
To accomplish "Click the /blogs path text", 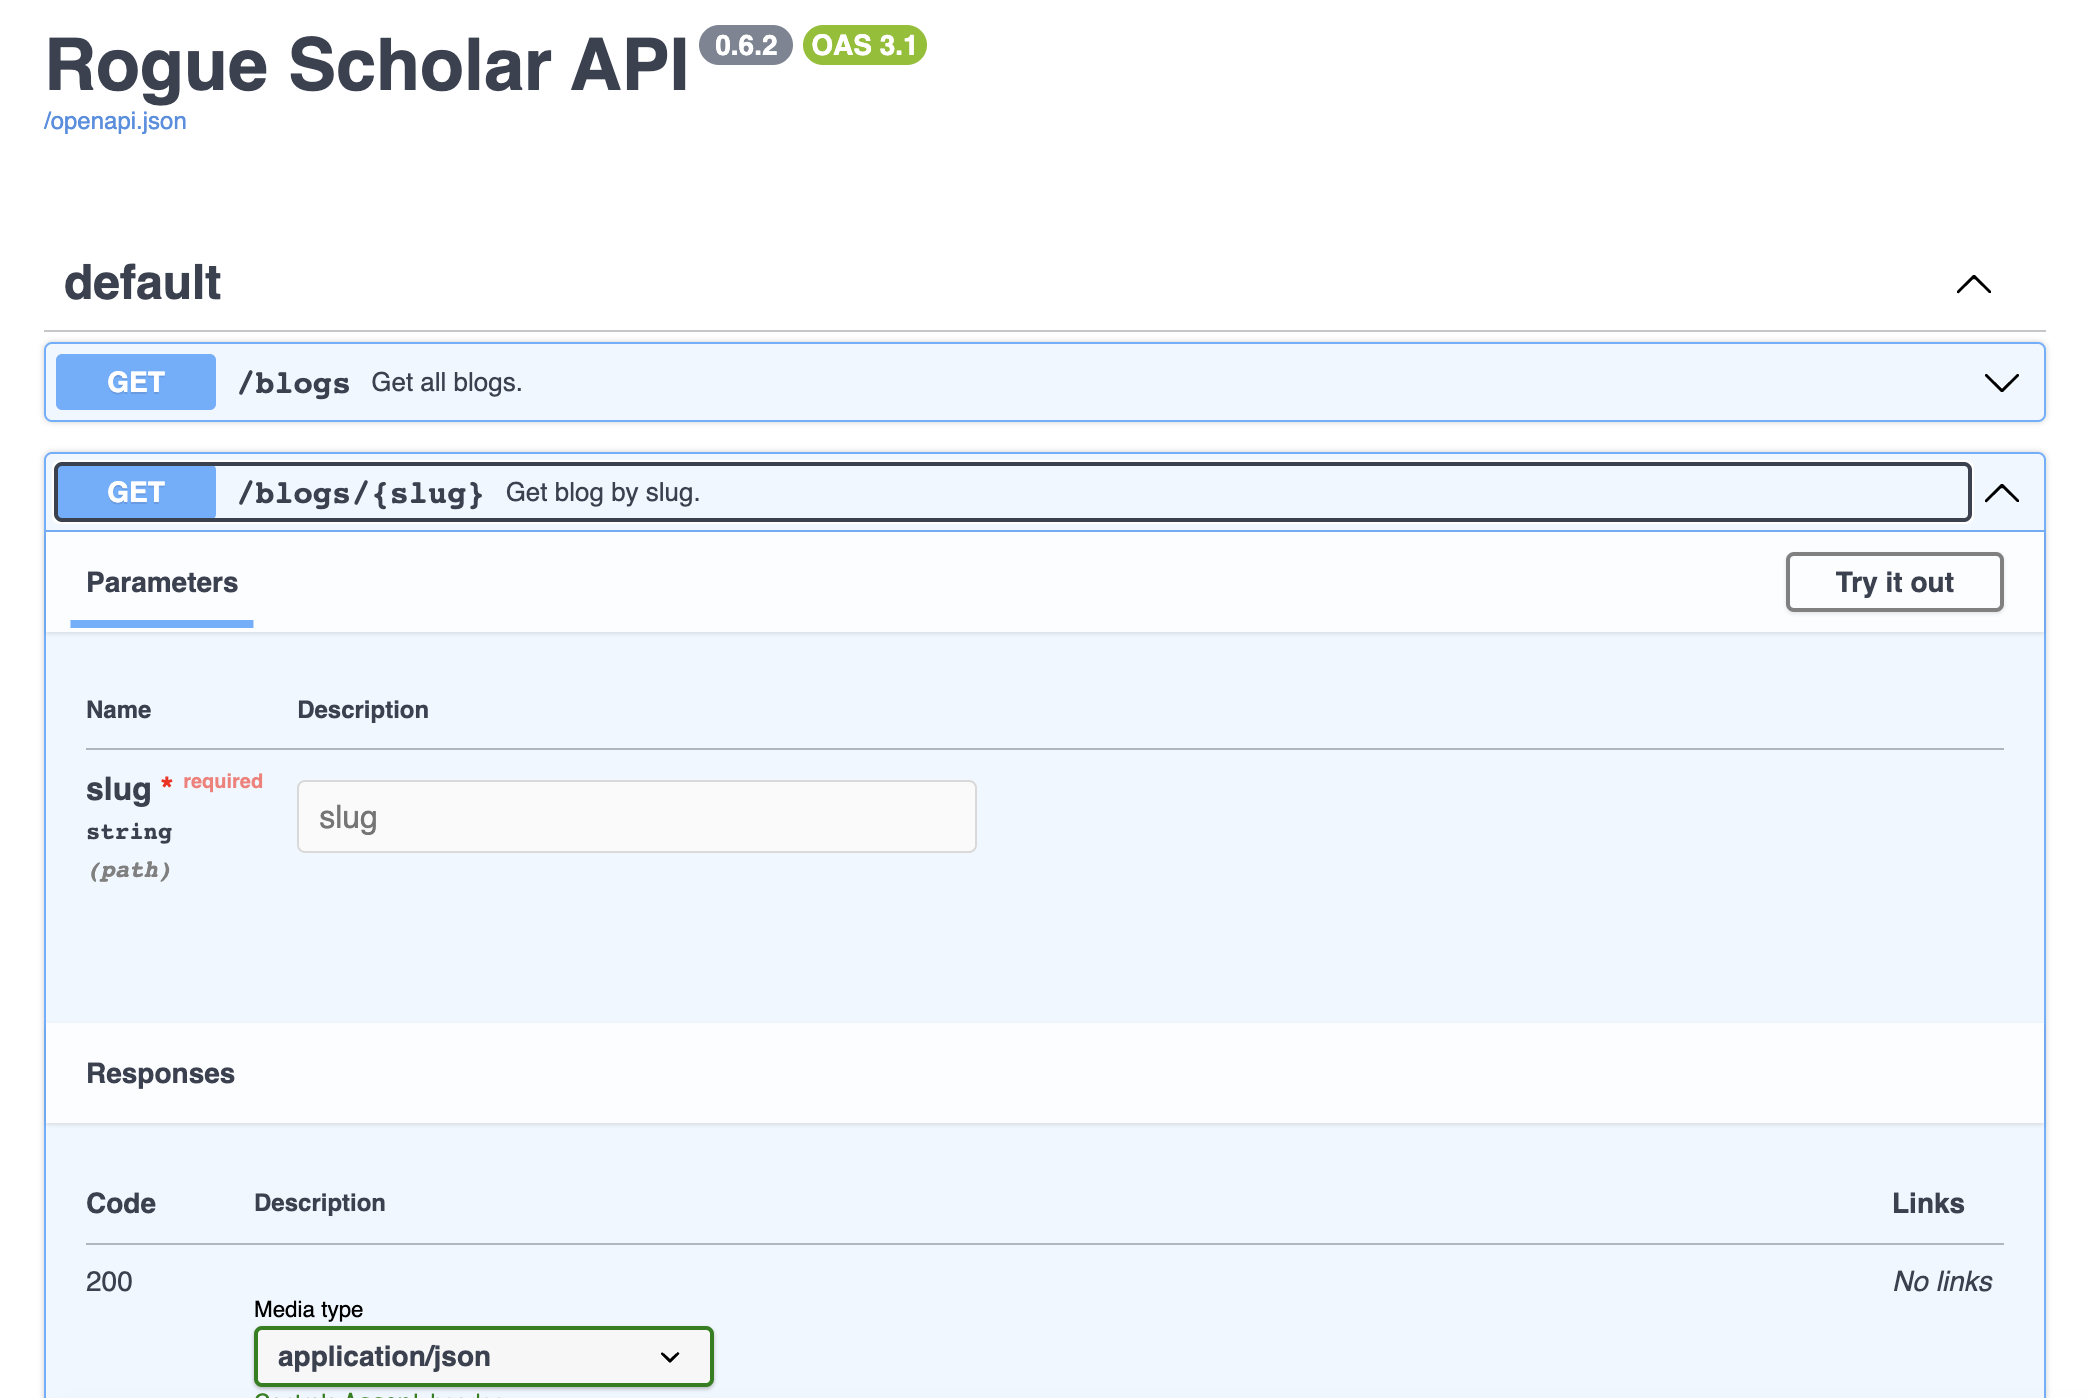I will point(294,383).
